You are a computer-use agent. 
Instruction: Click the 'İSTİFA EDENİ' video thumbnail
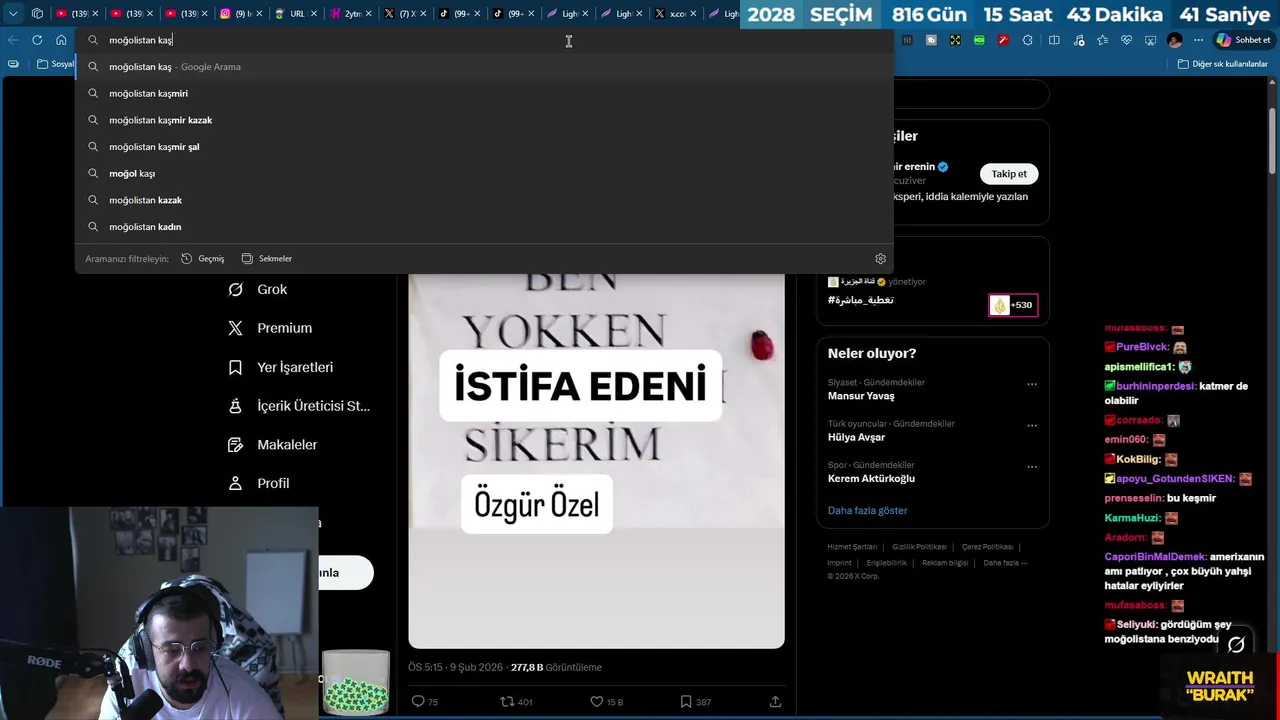[596, 461]
